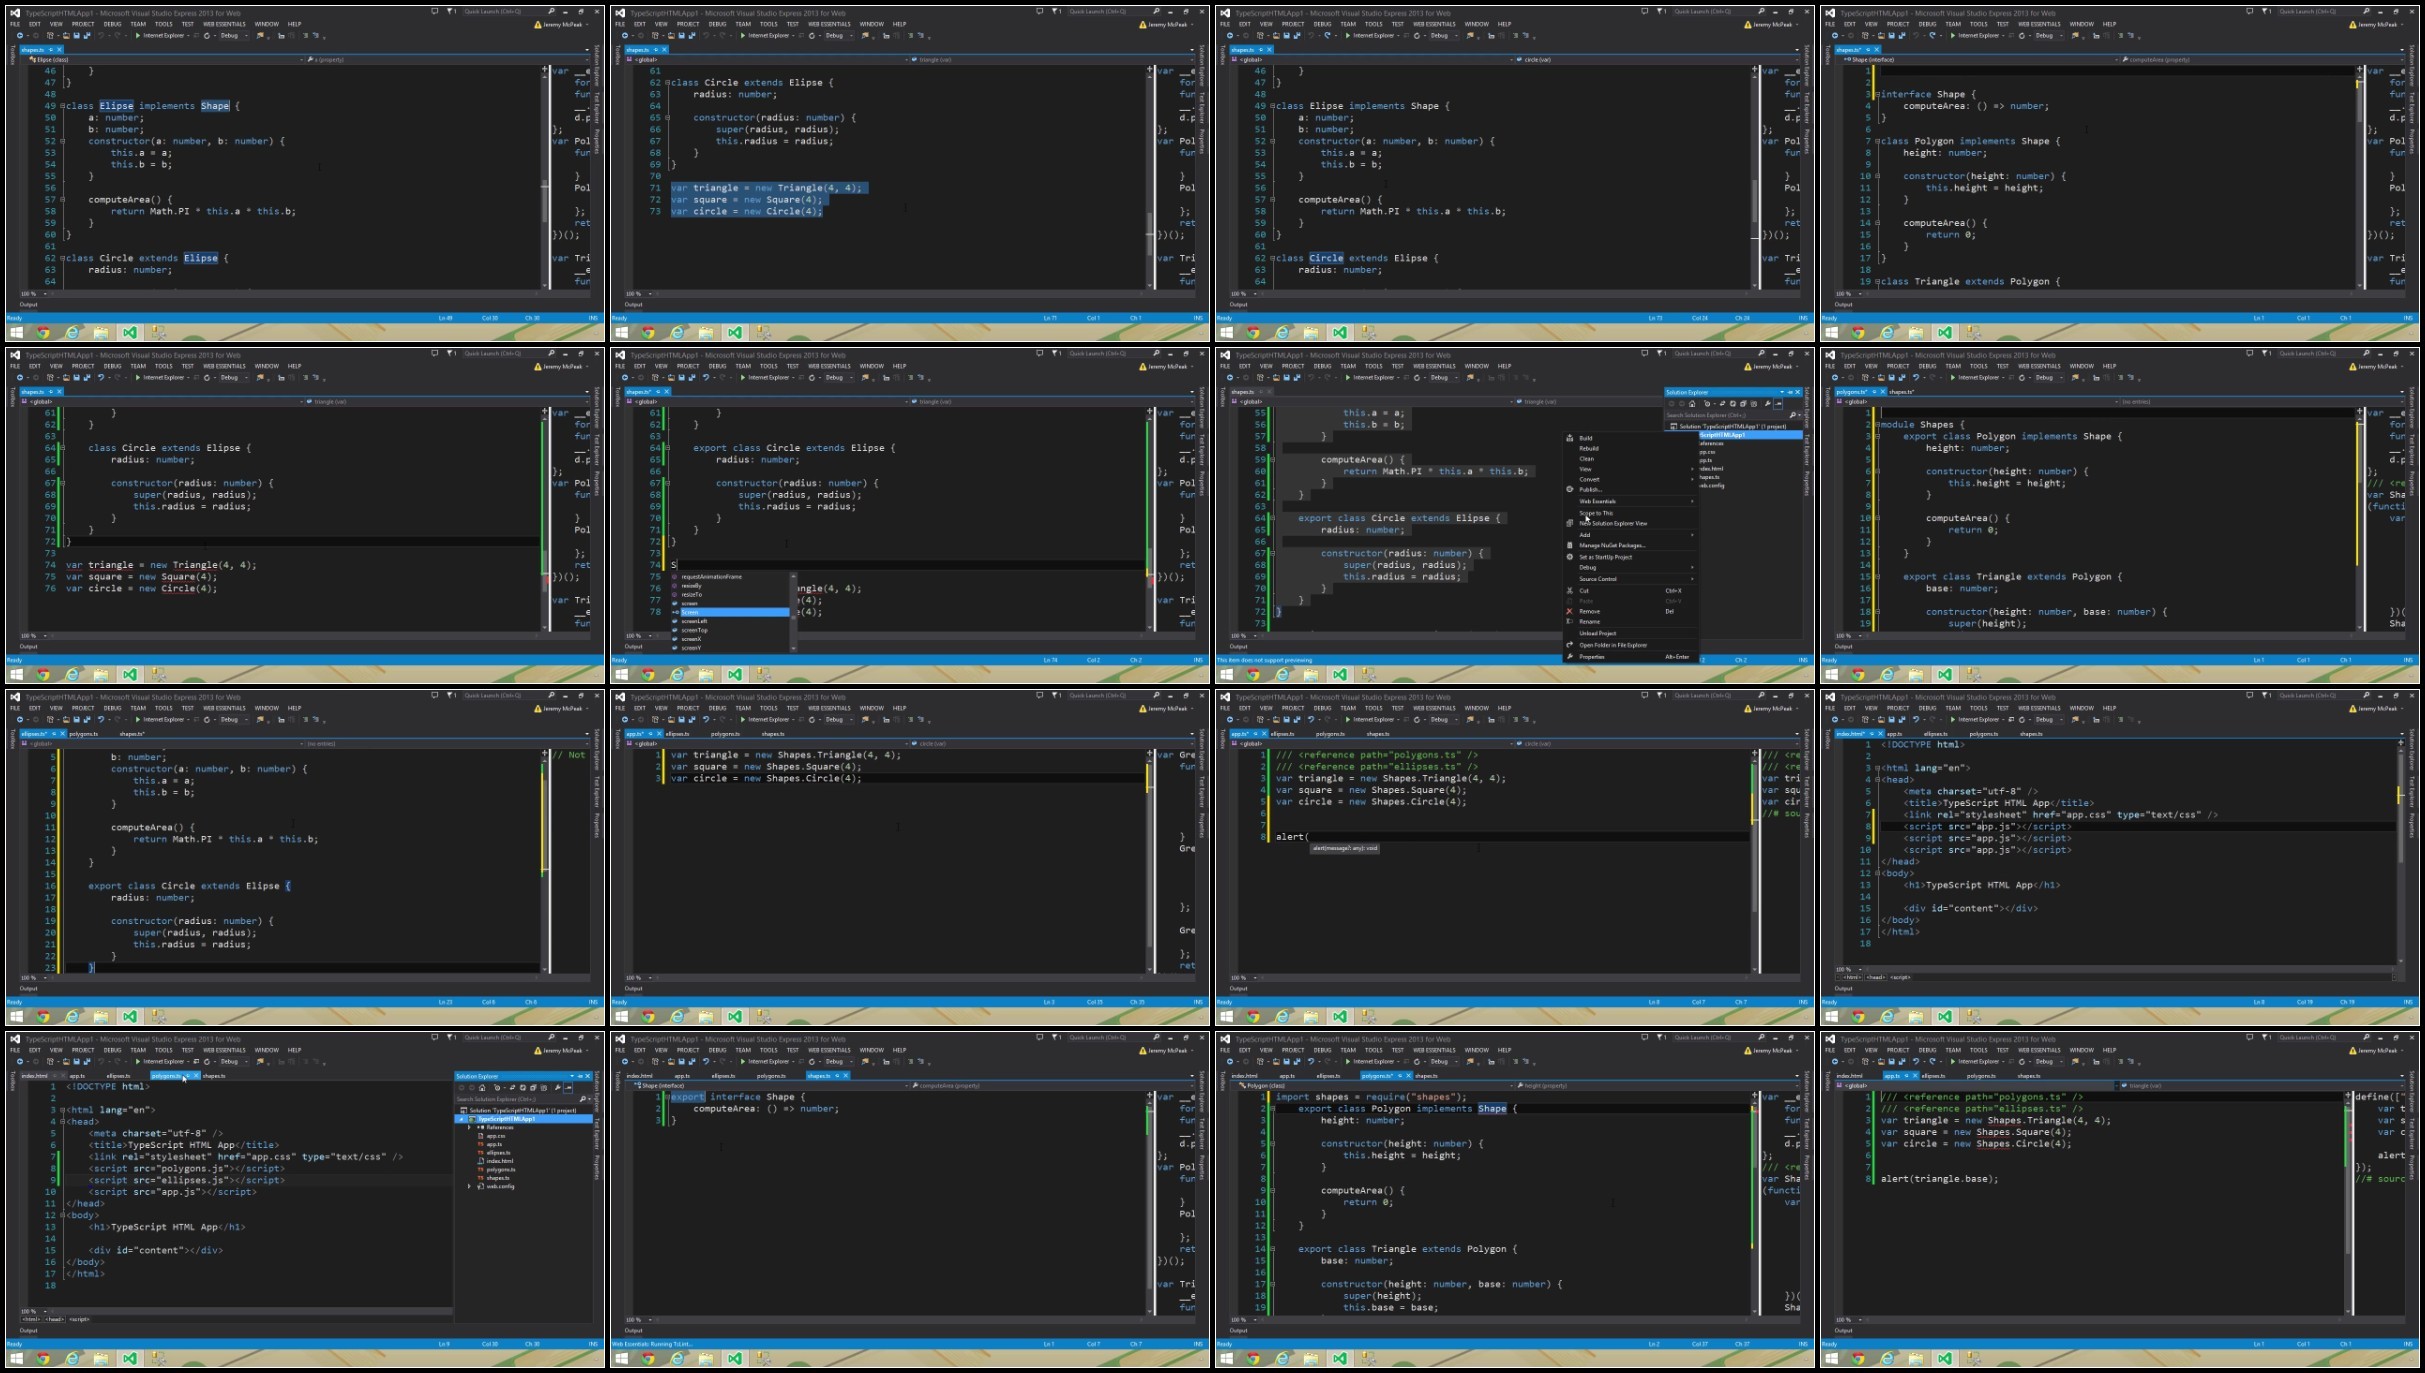2425x1373 pixels.
Task: Click the active Undo icon in the autocomplete frame
Action: pyautogui.click(x=706, y=378)
